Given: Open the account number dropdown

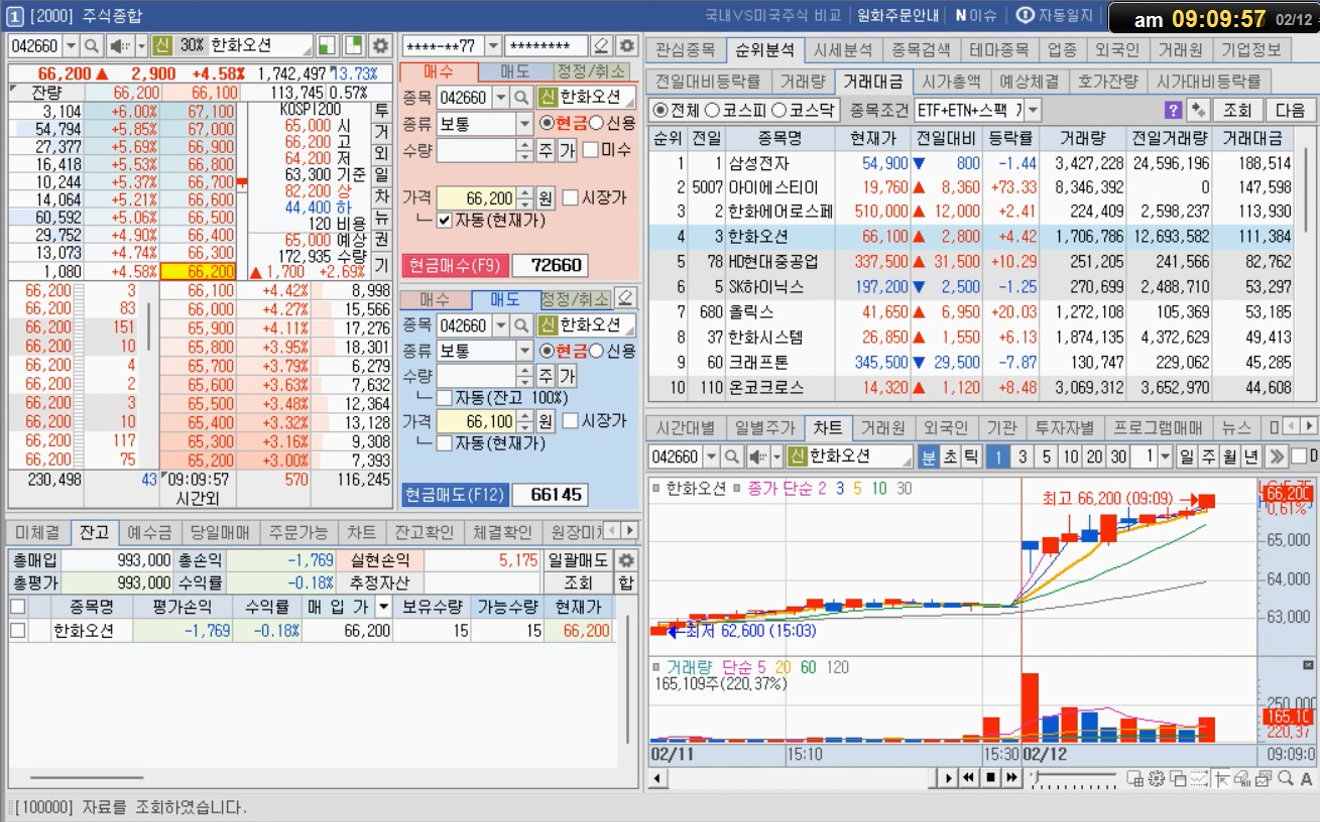Looking at the screenshot, I should coord(493,46).
